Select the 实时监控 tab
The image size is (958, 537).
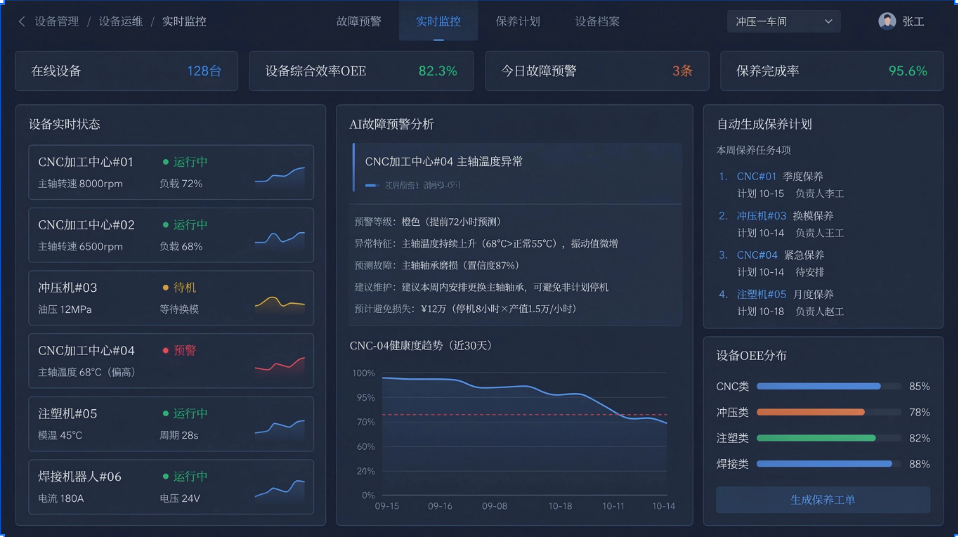(438, 21)
